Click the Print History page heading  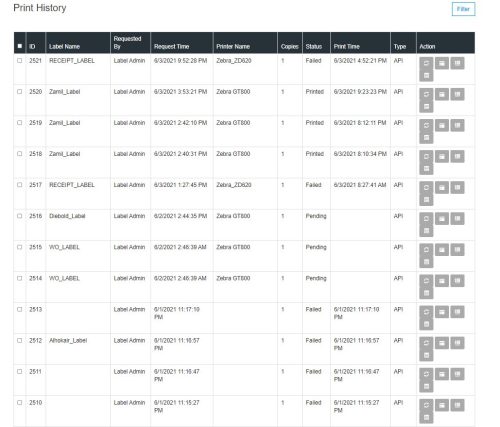[x=40, y=8]
